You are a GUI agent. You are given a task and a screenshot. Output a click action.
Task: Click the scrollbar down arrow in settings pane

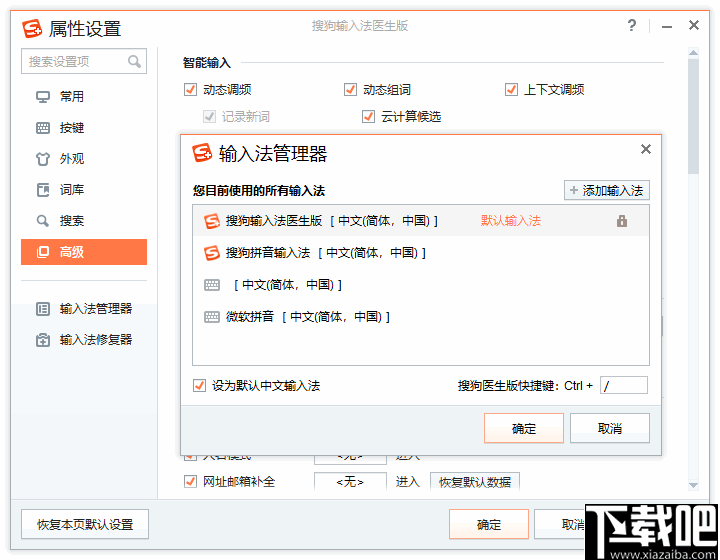pos(693,485)
